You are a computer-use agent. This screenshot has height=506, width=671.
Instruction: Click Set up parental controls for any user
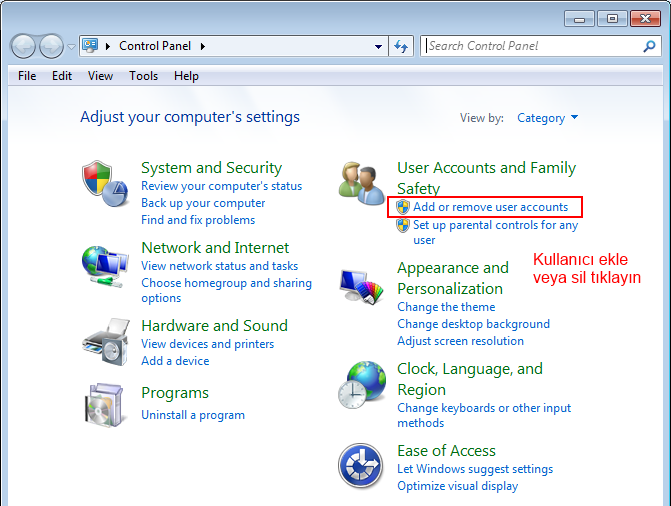(496, 232)
